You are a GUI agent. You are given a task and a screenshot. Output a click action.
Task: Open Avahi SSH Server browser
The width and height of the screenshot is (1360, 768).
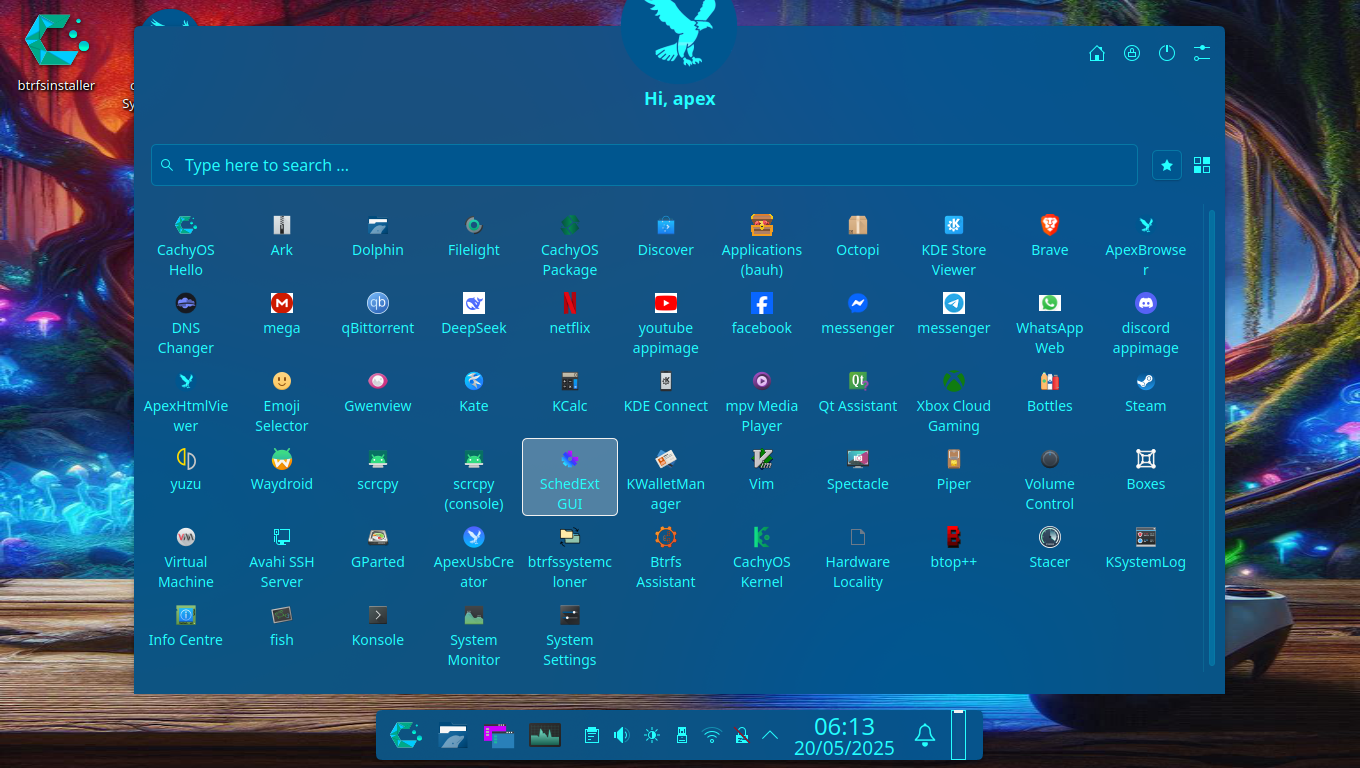click(282, 557)
